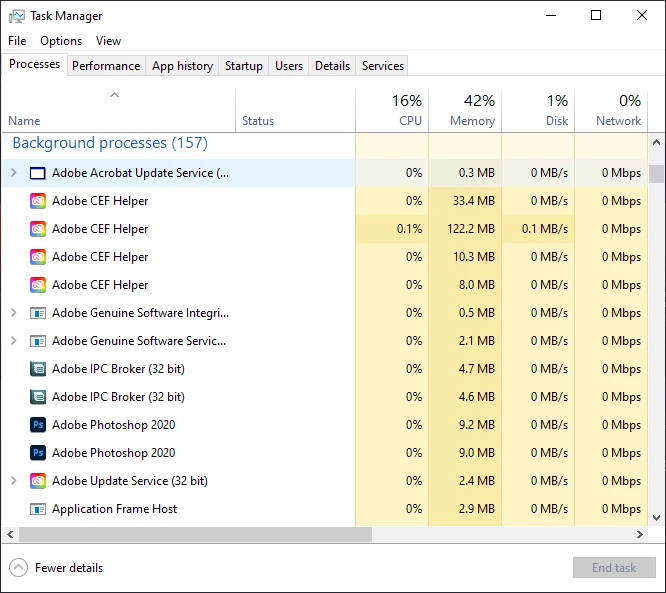
Task: Click the horizontal scrollbar left arrow
Action: 10,534
